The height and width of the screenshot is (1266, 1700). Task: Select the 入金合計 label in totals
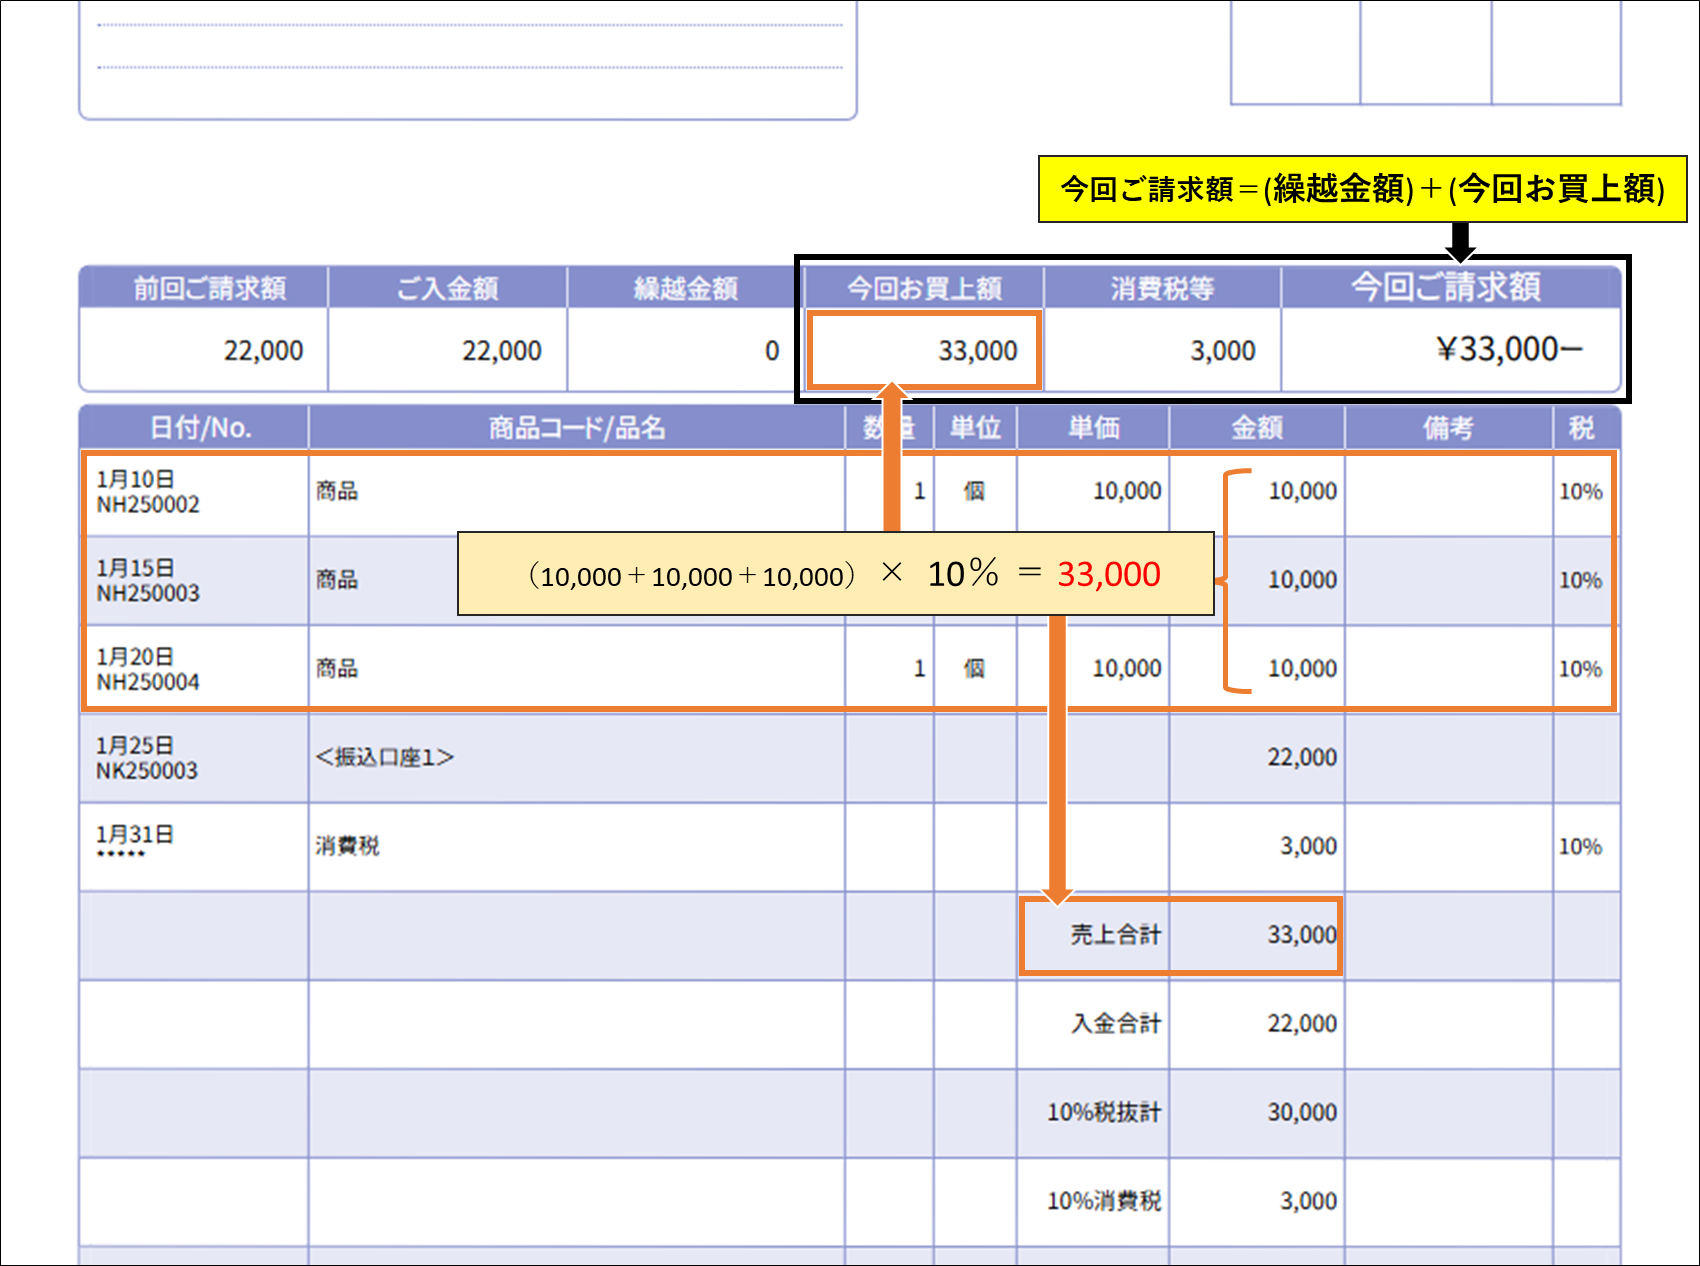point(1115,1024)
